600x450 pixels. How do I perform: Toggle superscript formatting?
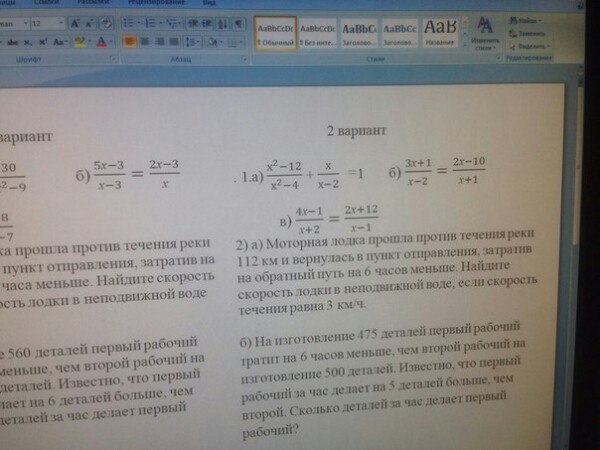tap(43, 42)
